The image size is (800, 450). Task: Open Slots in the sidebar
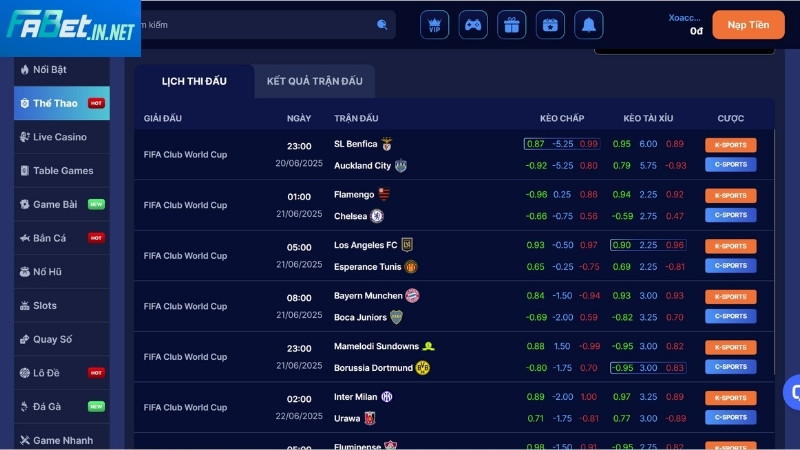coord(62,305)
